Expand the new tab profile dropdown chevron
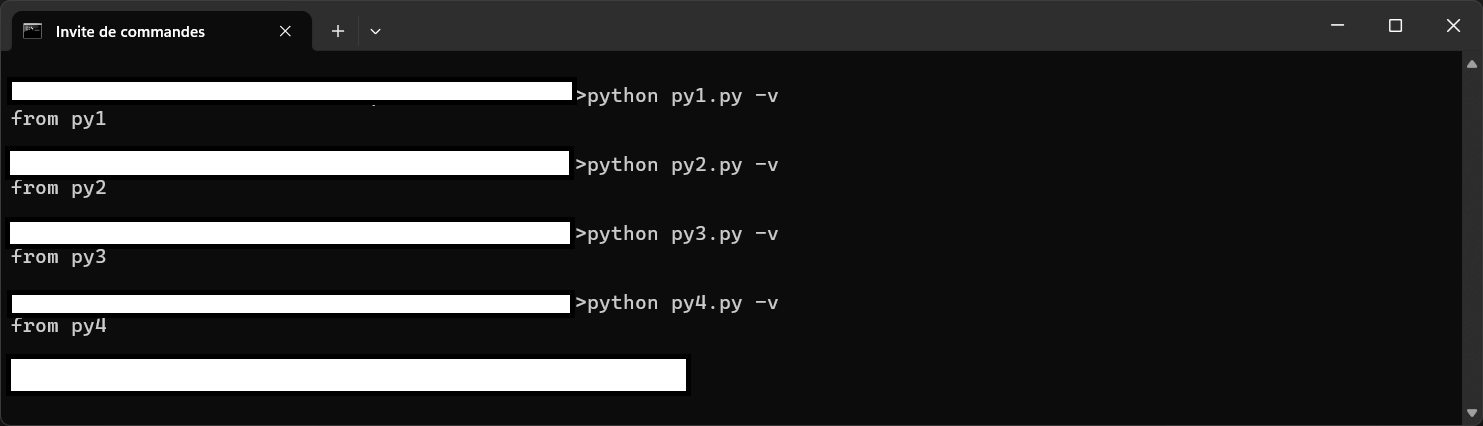This screenshot has width=1483, height=426. [x=375, y=31]
